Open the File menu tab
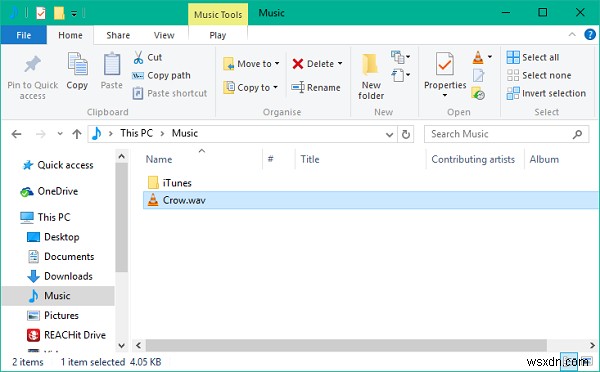The height and width of the screenshot is (372, 600). pyautogui.click(x=24, y=35)
